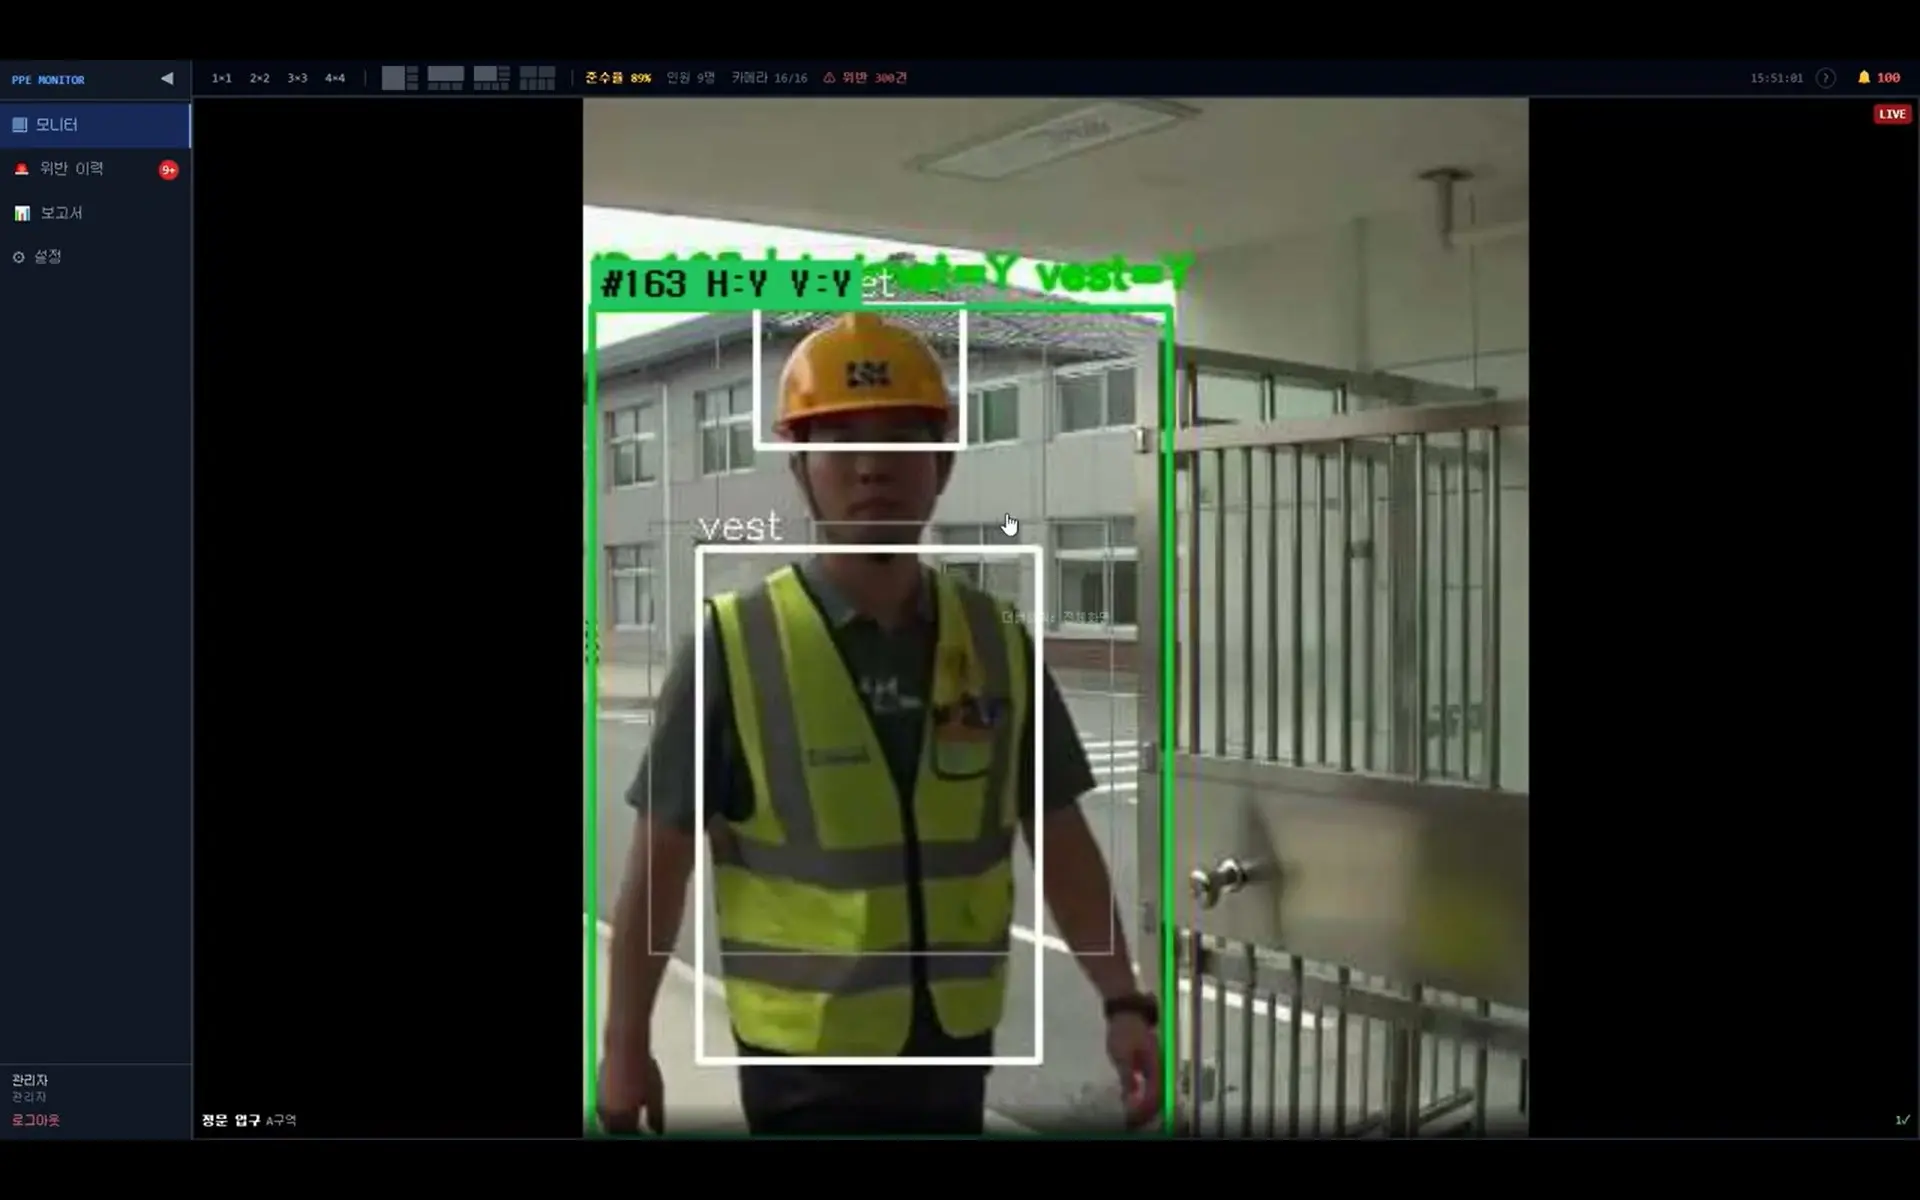Click the gear icon beside 설정
This screenshot has height=1200, width=1920.
tap(18, 257)
